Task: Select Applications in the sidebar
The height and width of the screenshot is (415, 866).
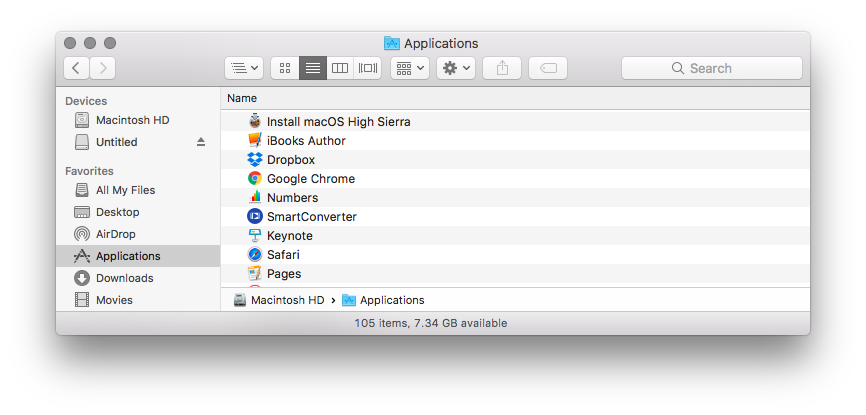Action: [x=138, y=256]
